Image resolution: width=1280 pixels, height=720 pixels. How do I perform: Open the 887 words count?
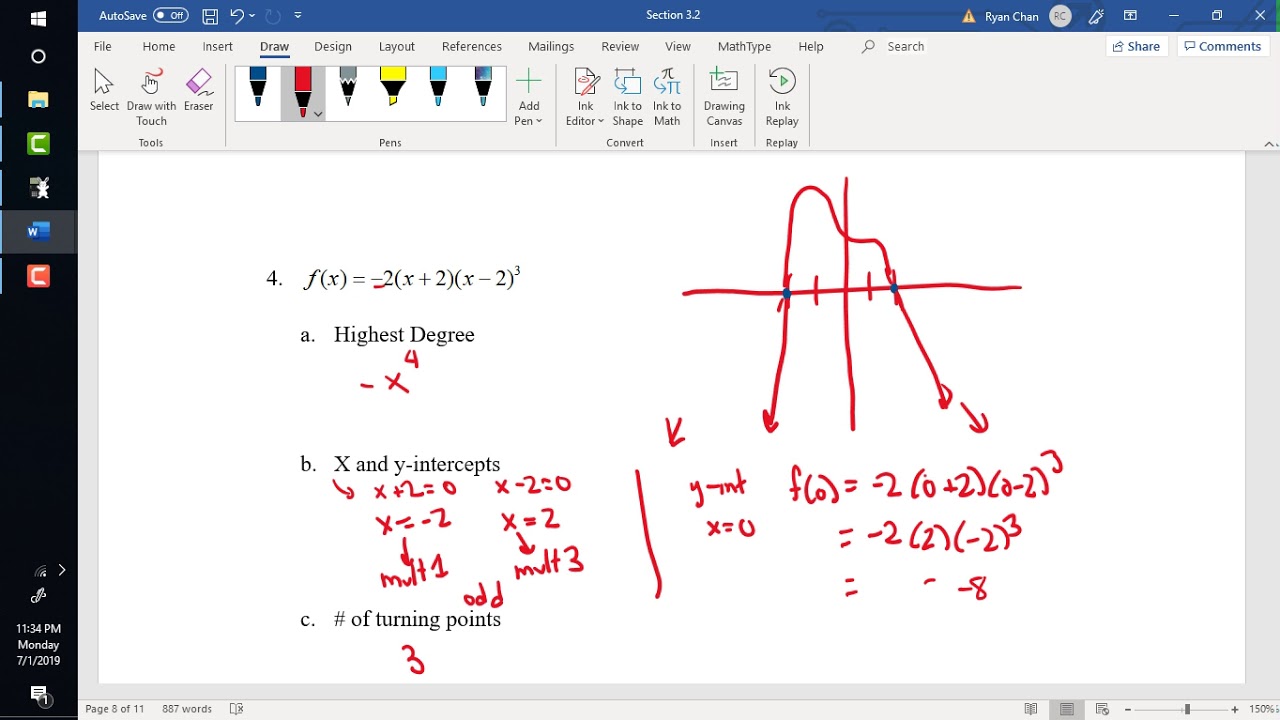pos(187,709)
